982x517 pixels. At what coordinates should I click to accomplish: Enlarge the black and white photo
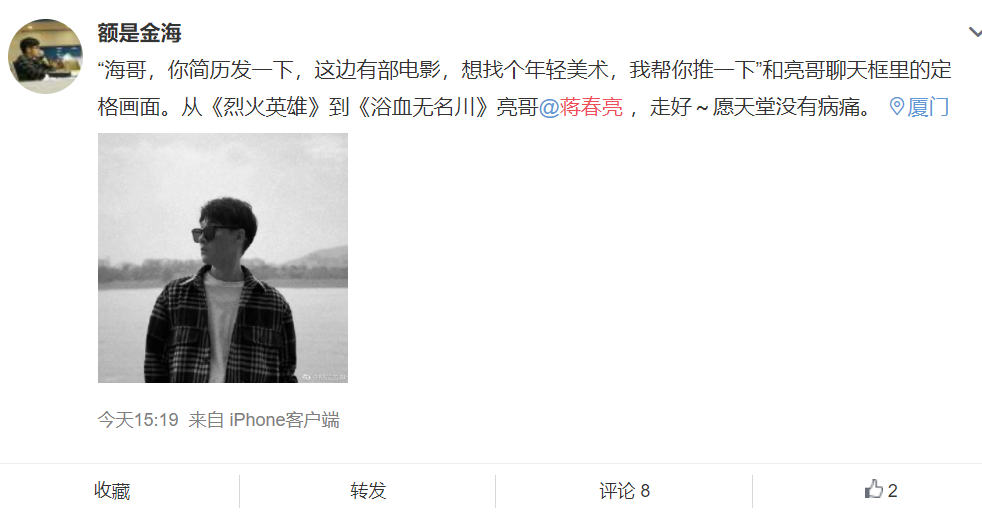coord(223,258)
